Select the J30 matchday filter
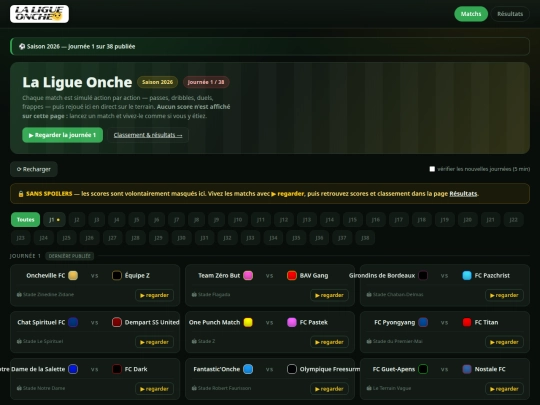This screenshot has height=405, width=540. point(181,238)
